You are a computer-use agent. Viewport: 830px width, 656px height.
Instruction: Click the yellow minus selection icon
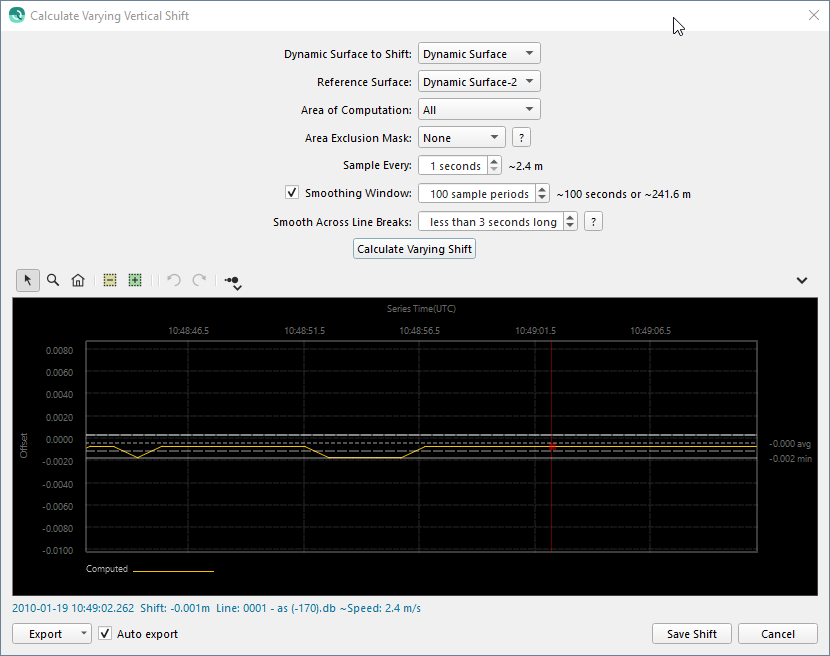110,281
